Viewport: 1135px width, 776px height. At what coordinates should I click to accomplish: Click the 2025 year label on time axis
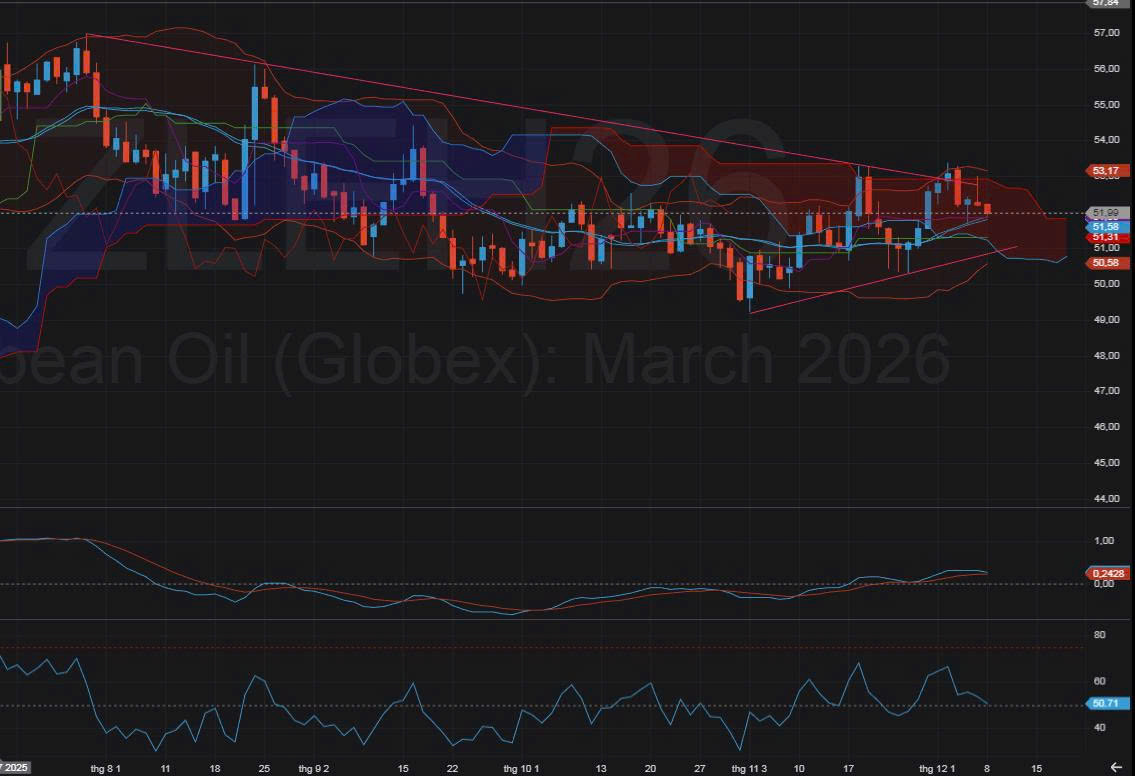(x=14, y=768)
